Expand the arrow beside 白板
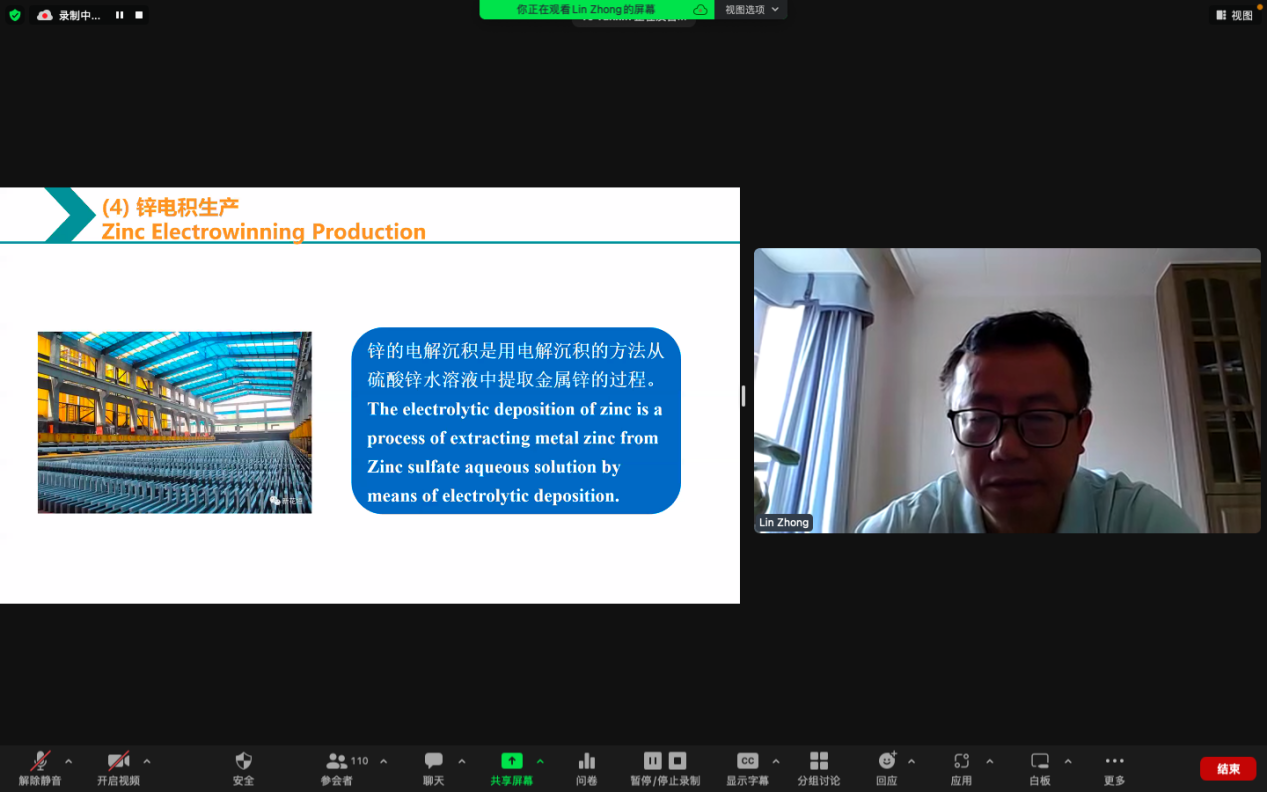1267x792 pixels. pyautogui.click(x=1068, y=762)
